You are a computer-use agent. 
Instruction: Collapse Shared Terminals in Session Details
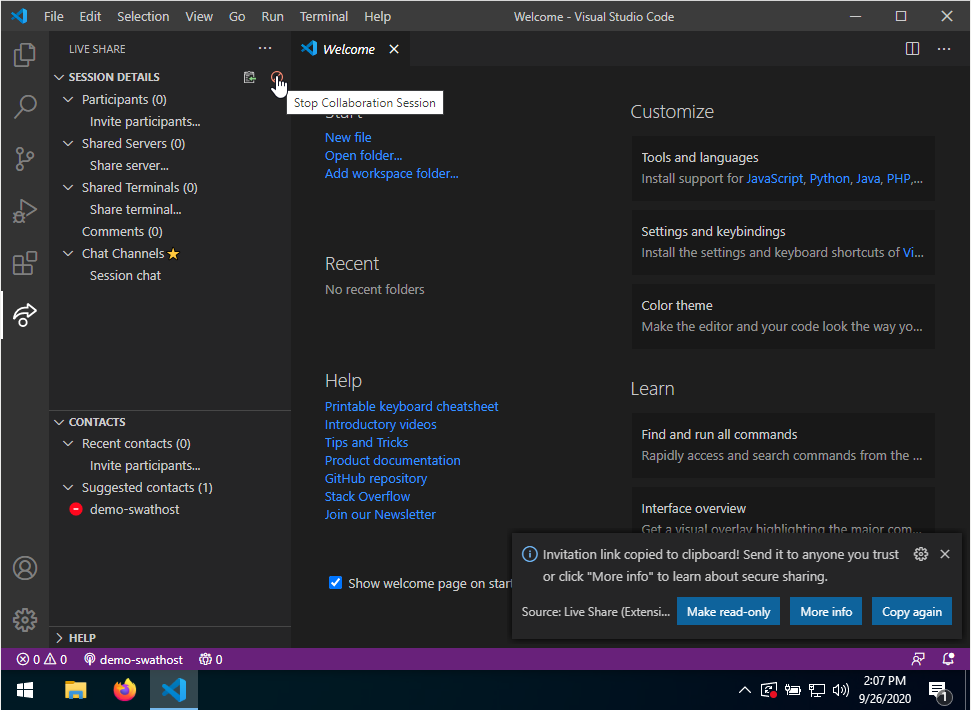[x=68, y=187]
